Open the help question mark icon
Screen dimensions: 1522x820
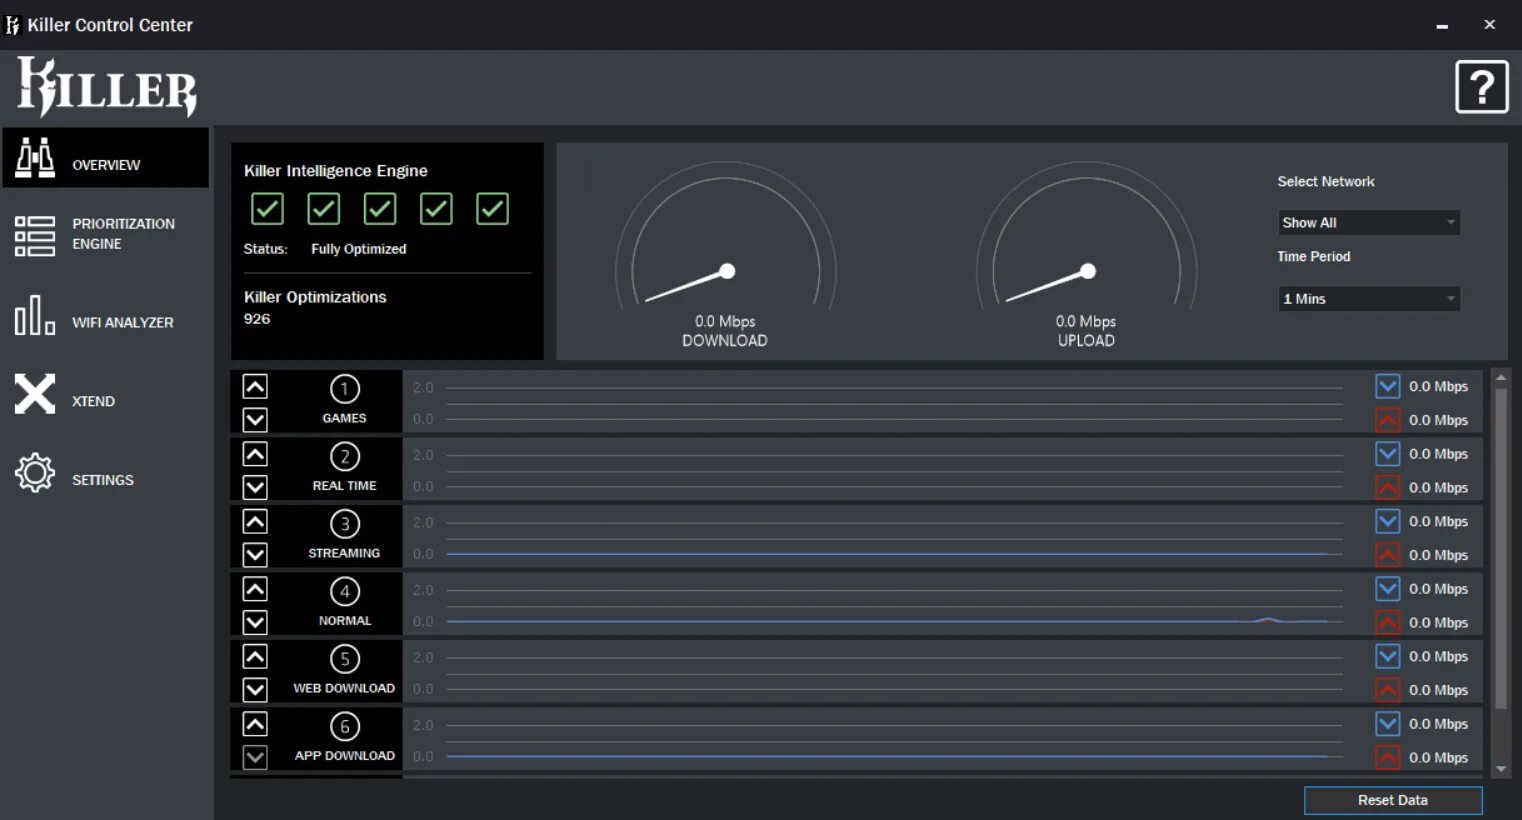(x=1481, y=87)
